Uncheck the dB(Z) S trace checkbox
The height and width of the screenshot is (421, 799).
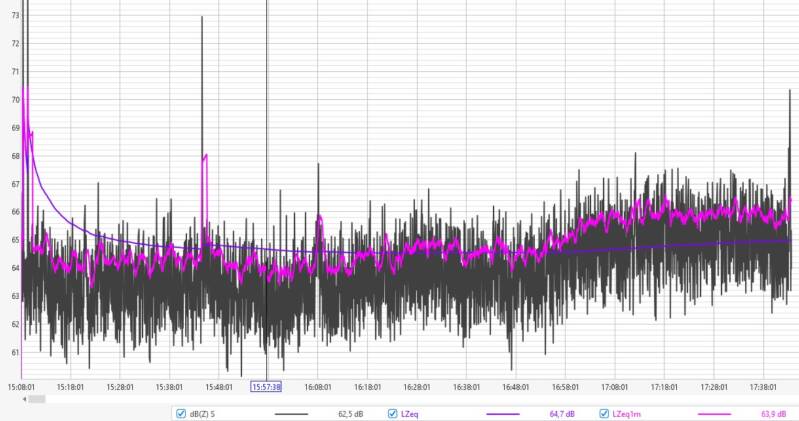(x=180, y=413)
